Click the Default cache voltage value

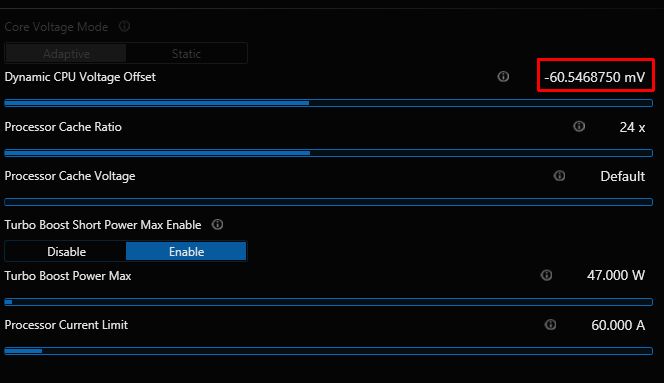tap(622, 176)
